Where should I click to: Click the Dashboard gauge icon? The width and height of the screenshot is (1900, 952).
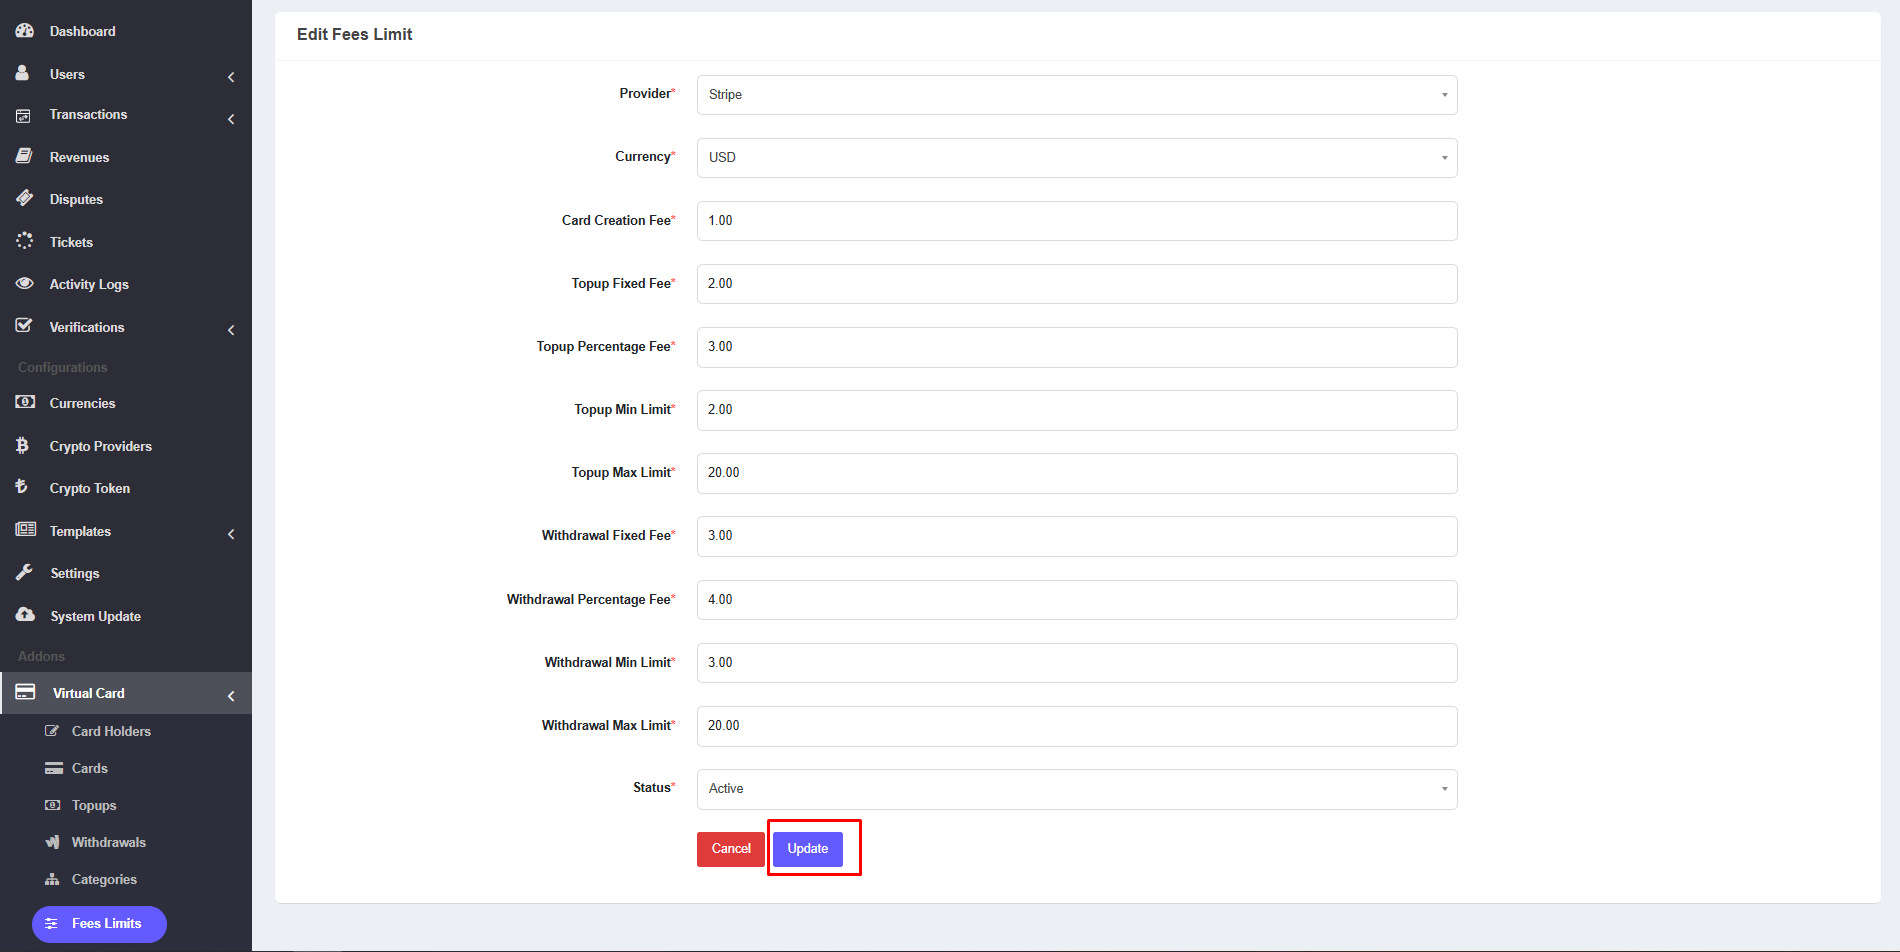point(25,31)
